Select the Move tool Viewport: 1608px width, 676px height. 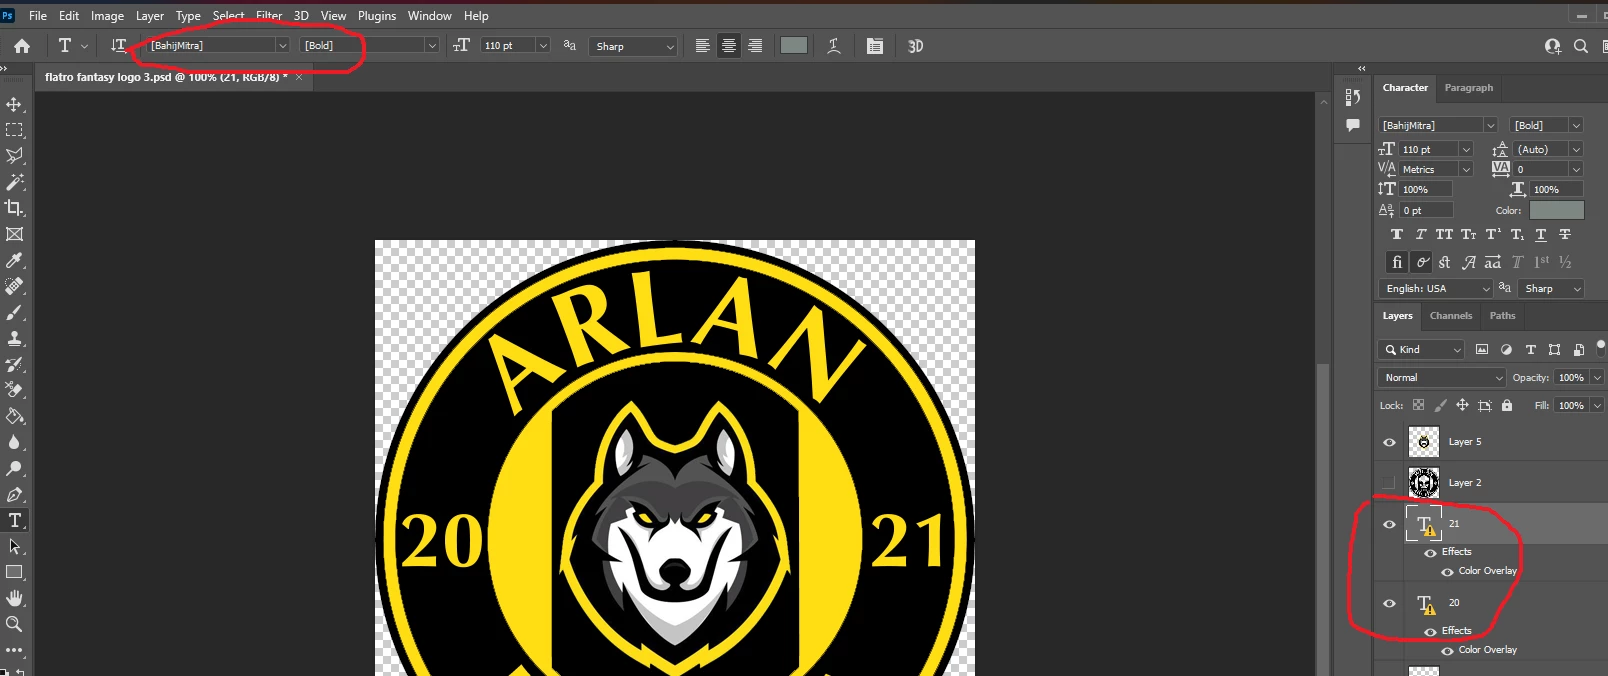coord(14,104)
